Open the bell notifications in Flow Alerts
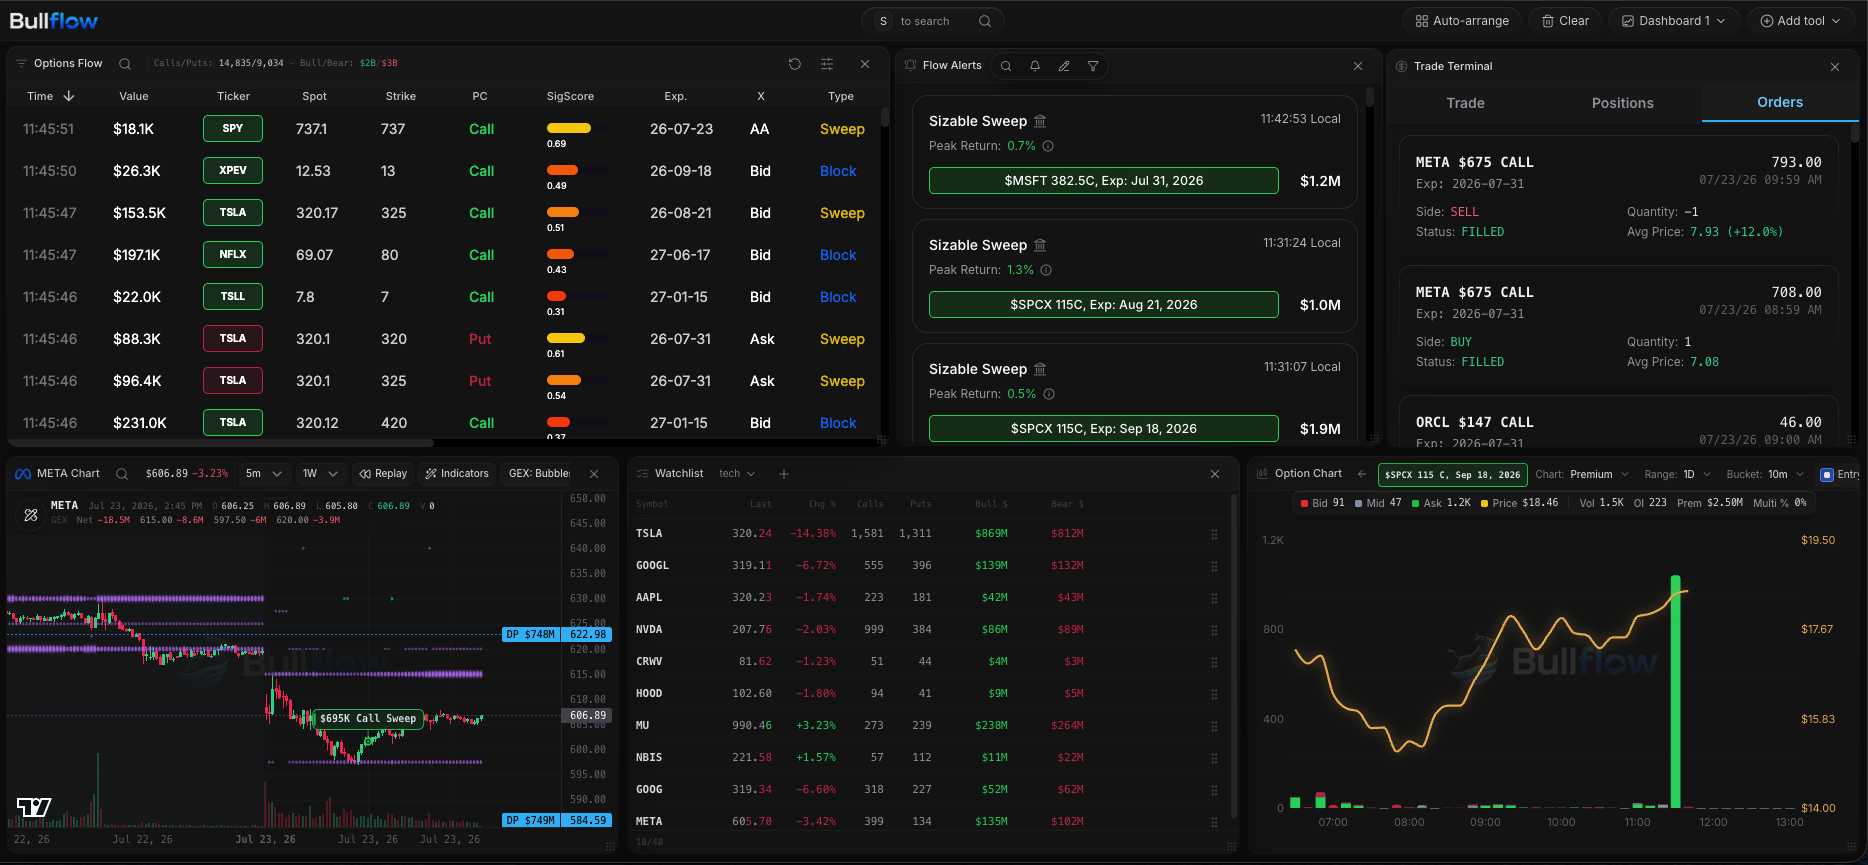Image resolution: width=1868 pixels, height=865 pixels. click(x=1035, y=66)
